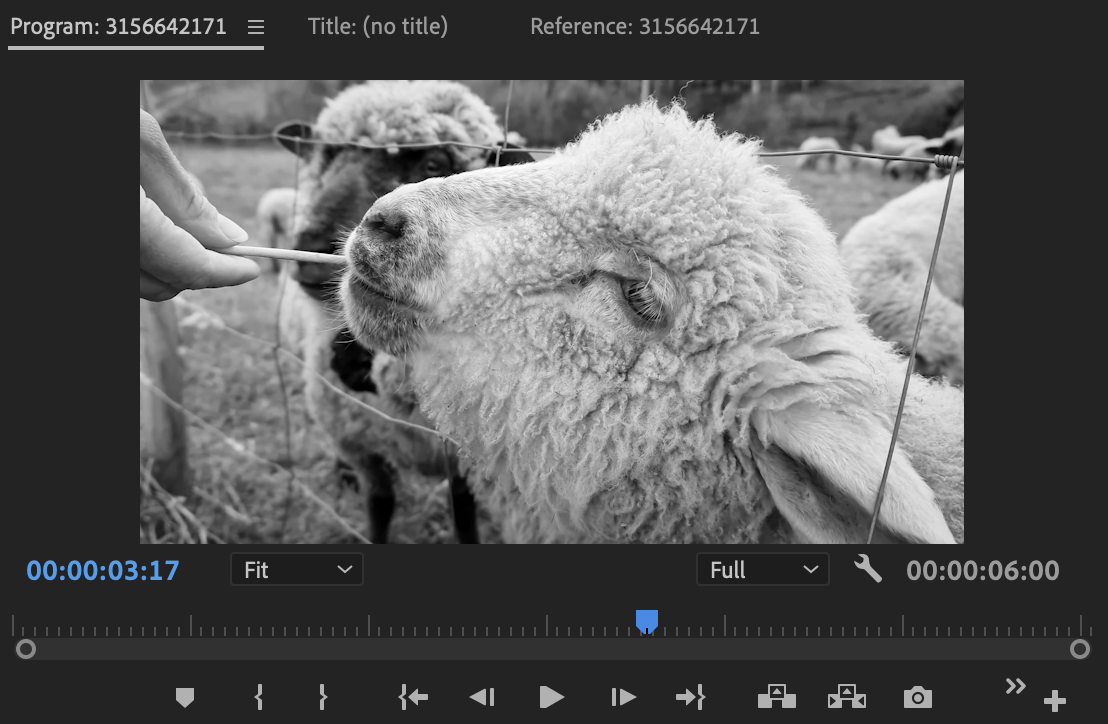Jump to the Out point

point(690,697)
